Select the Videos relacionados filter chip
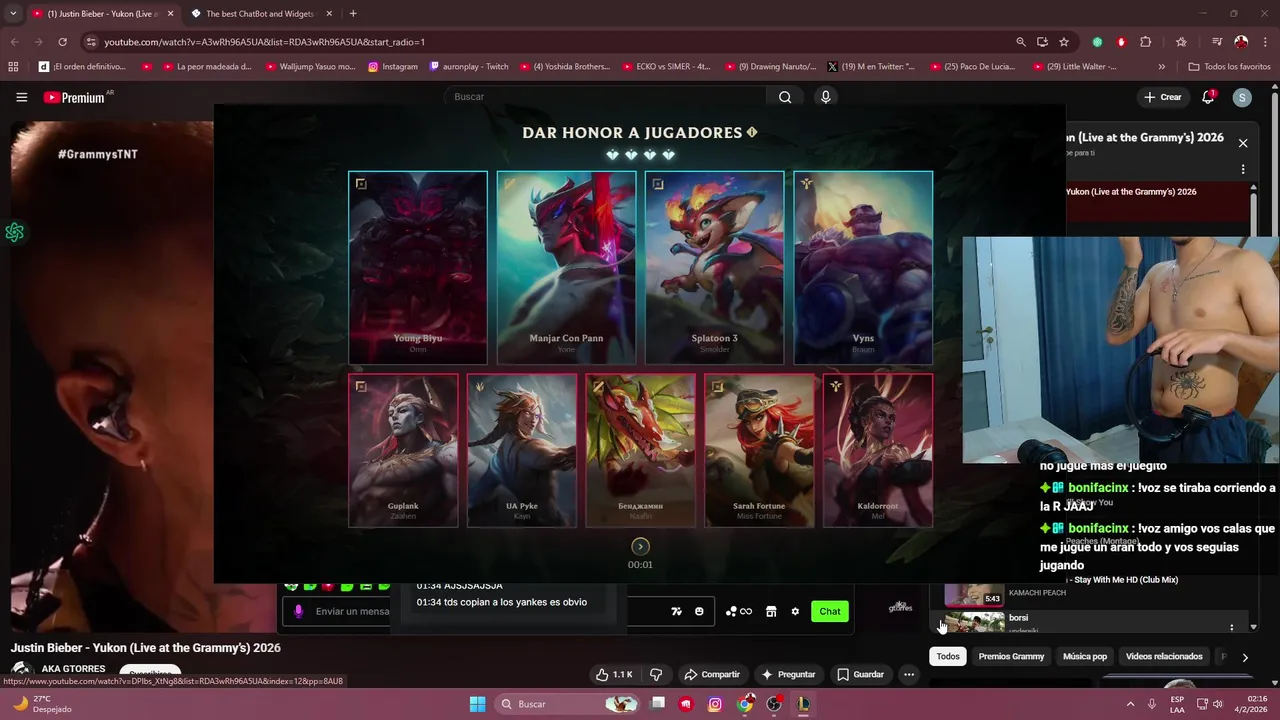This screenshot has width=1280, height=720. click(1164, 656)
